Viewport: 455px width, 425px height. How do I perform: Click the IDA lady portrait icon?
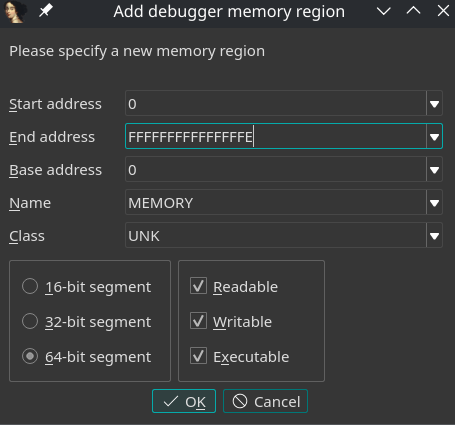click(x=15, y=12)
